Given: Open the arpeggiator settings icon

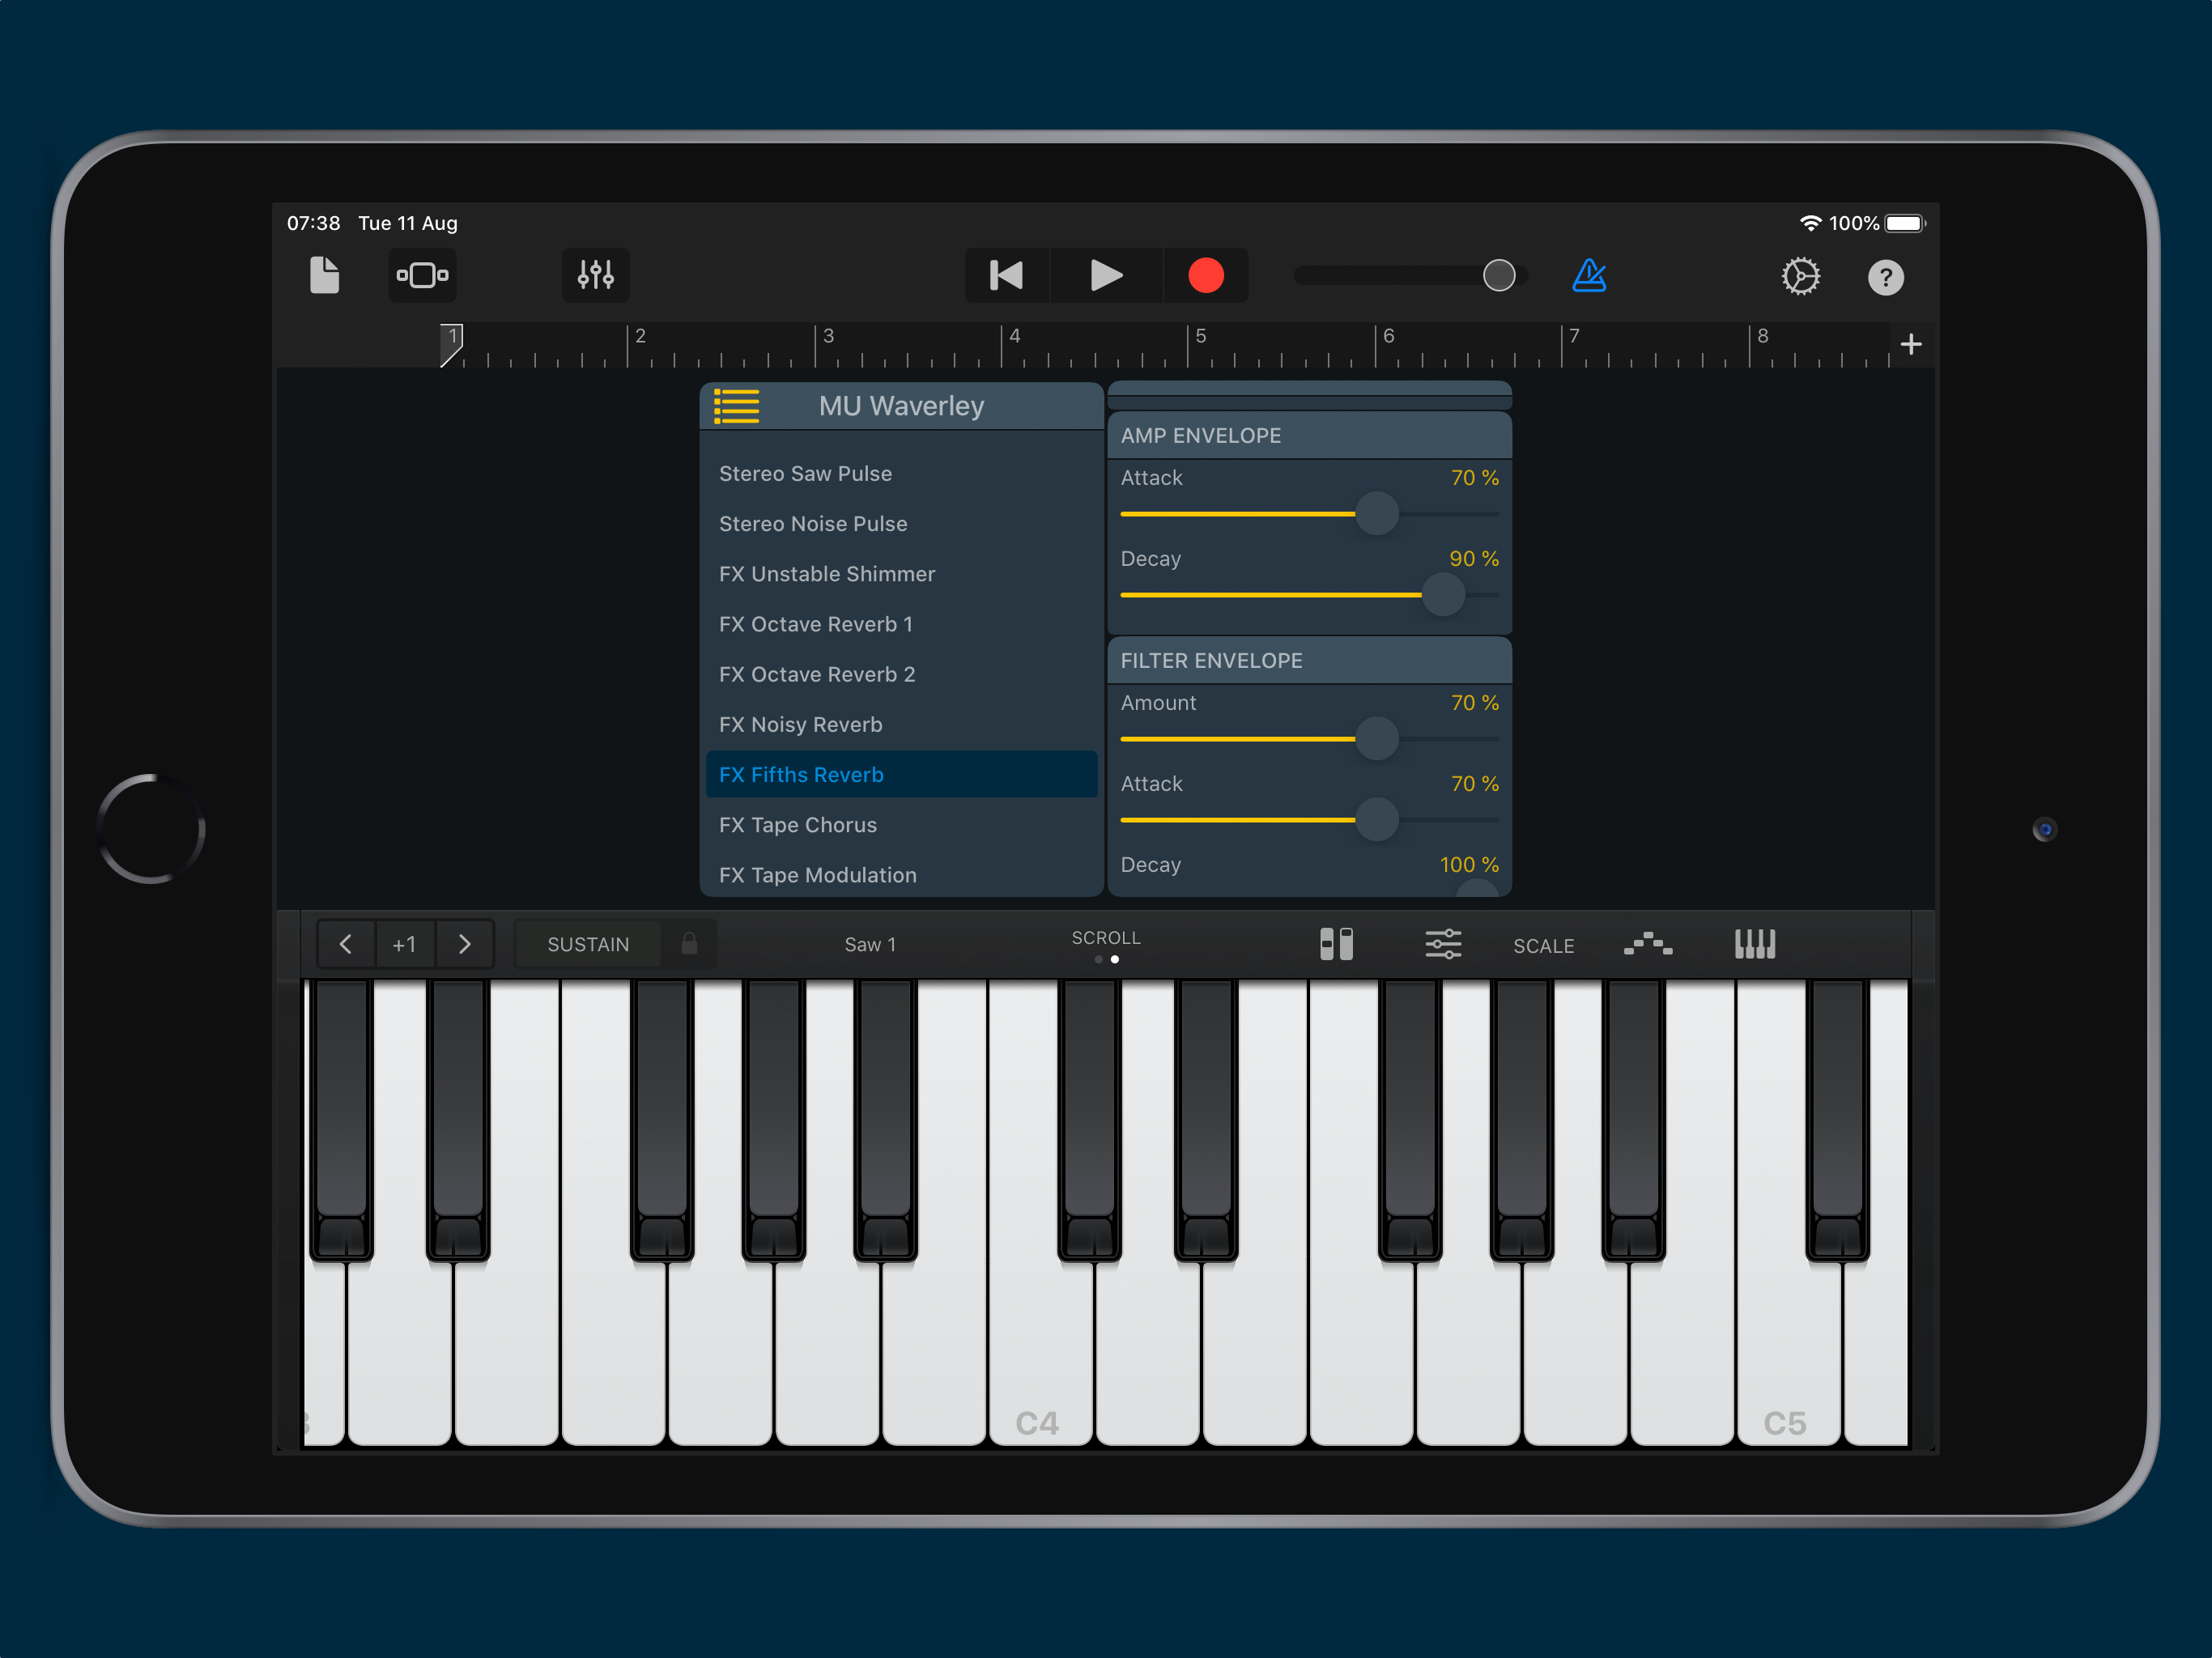Looking at the screenshot, I should [1647, 944].
